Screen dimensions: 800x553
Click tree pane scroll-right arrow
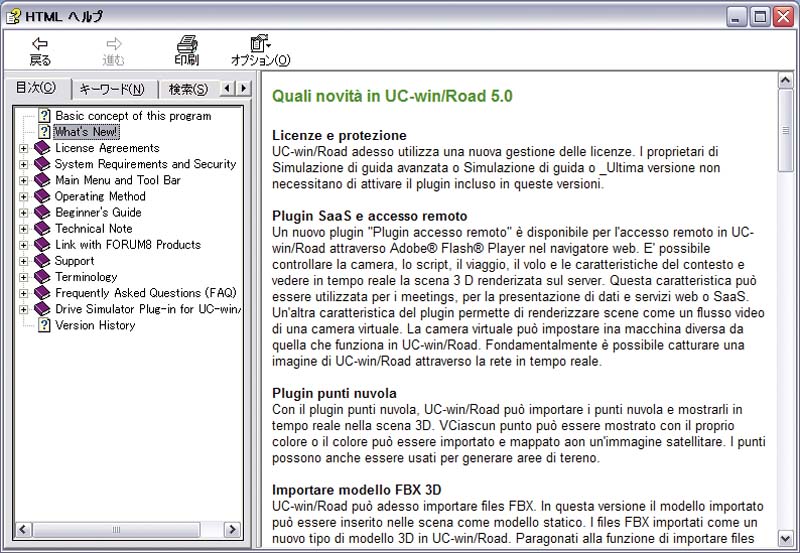click(x=232, y=529)
